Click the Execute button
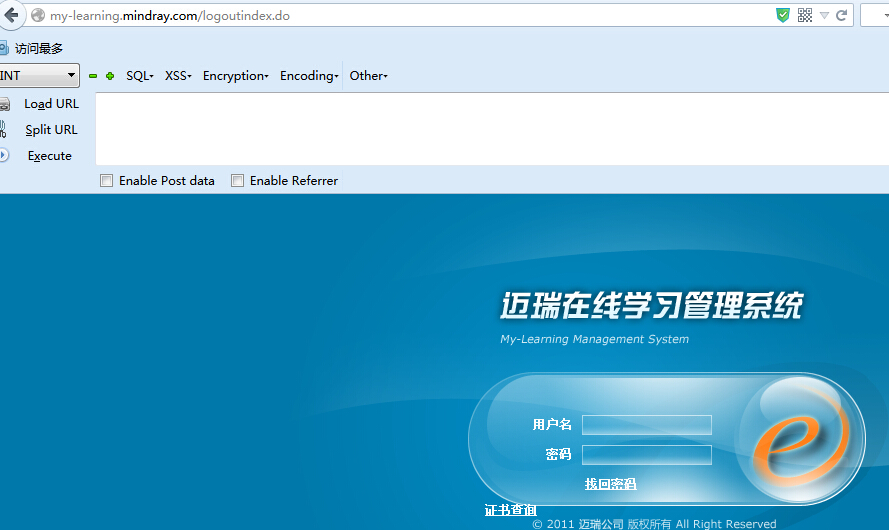 coord(50,156)
